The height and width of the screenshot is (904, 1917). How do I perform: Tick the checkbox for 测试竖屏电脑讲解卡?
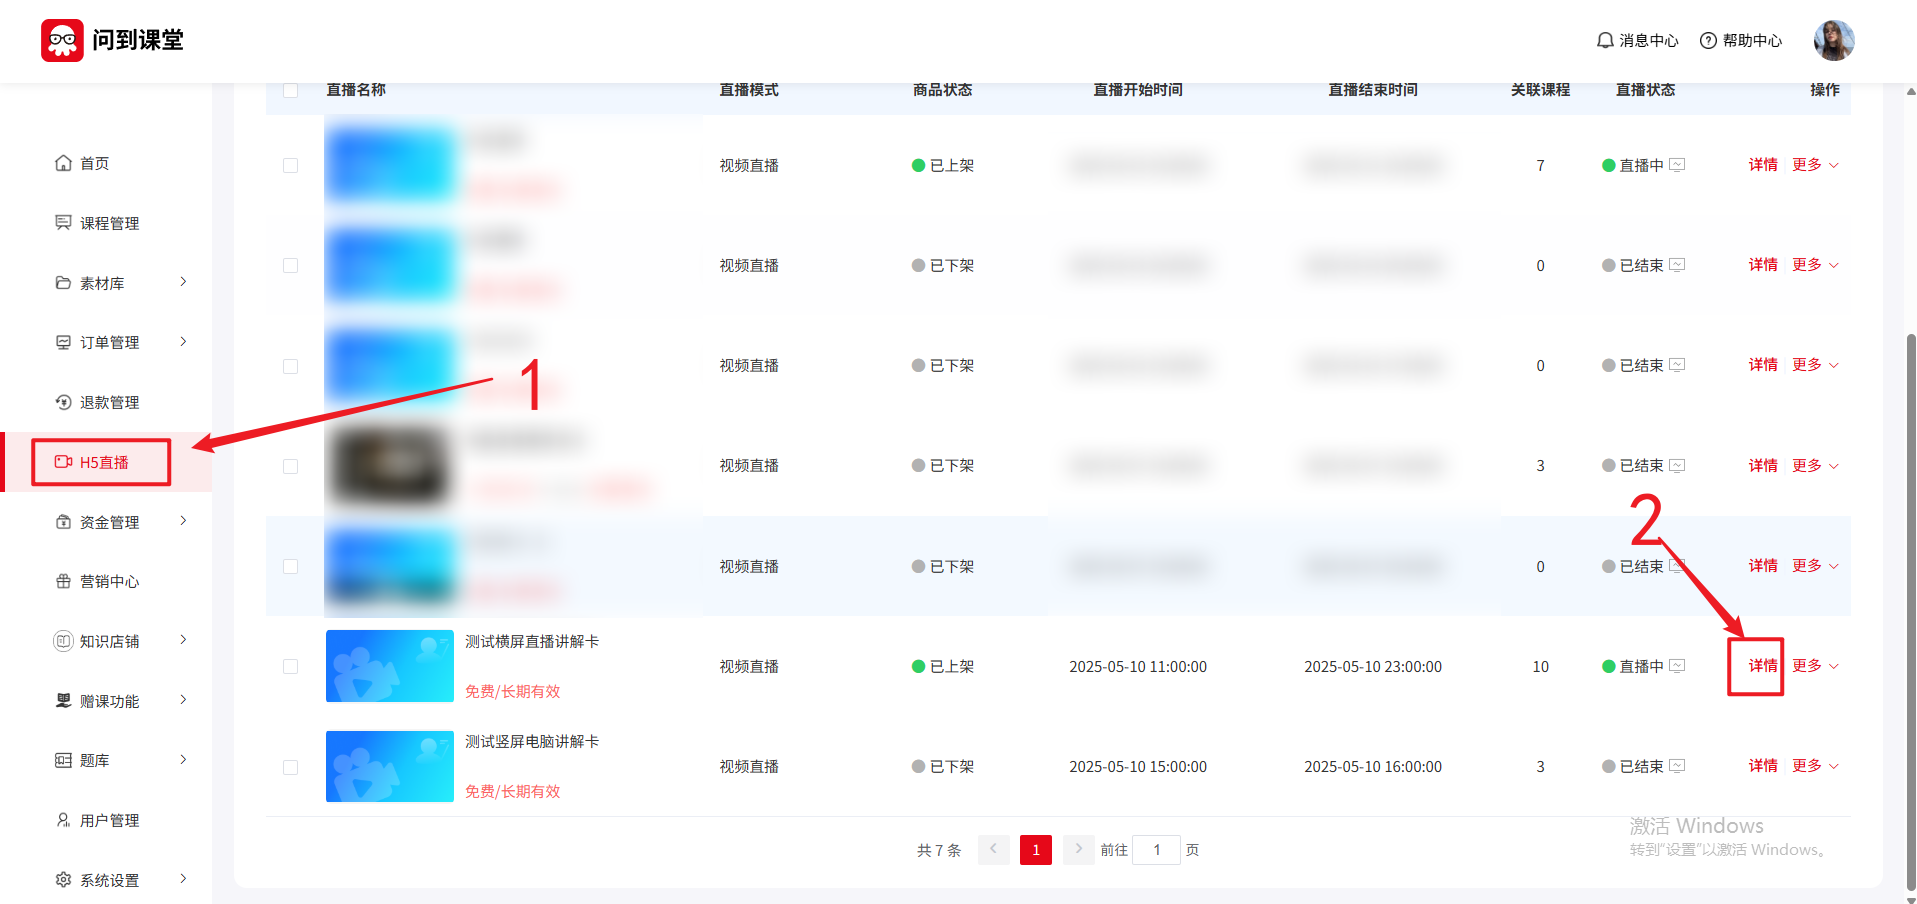click(x=291, y=767)
